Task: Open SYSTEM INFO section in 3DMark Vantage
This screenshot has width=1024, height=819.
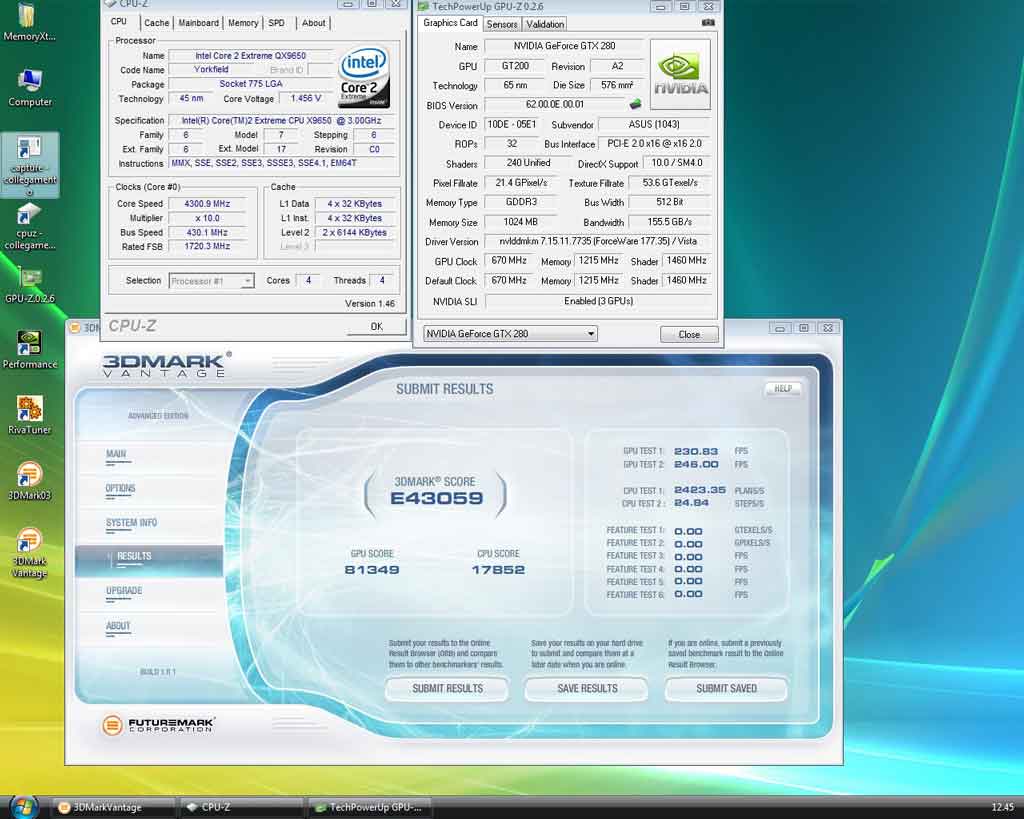Action: (x=131, y=523)
